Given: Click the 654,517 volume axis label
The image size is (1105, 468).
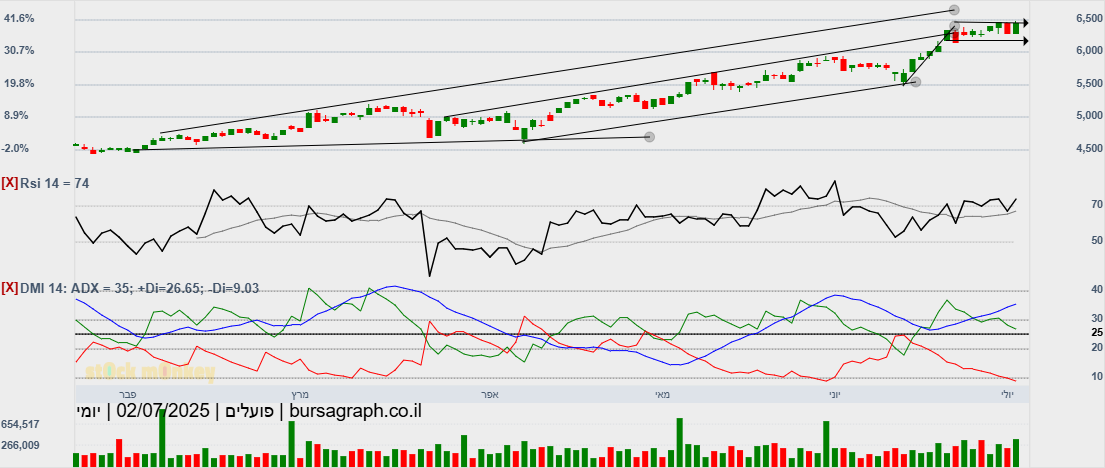Looking at the screenshot, I should point(20,425).
